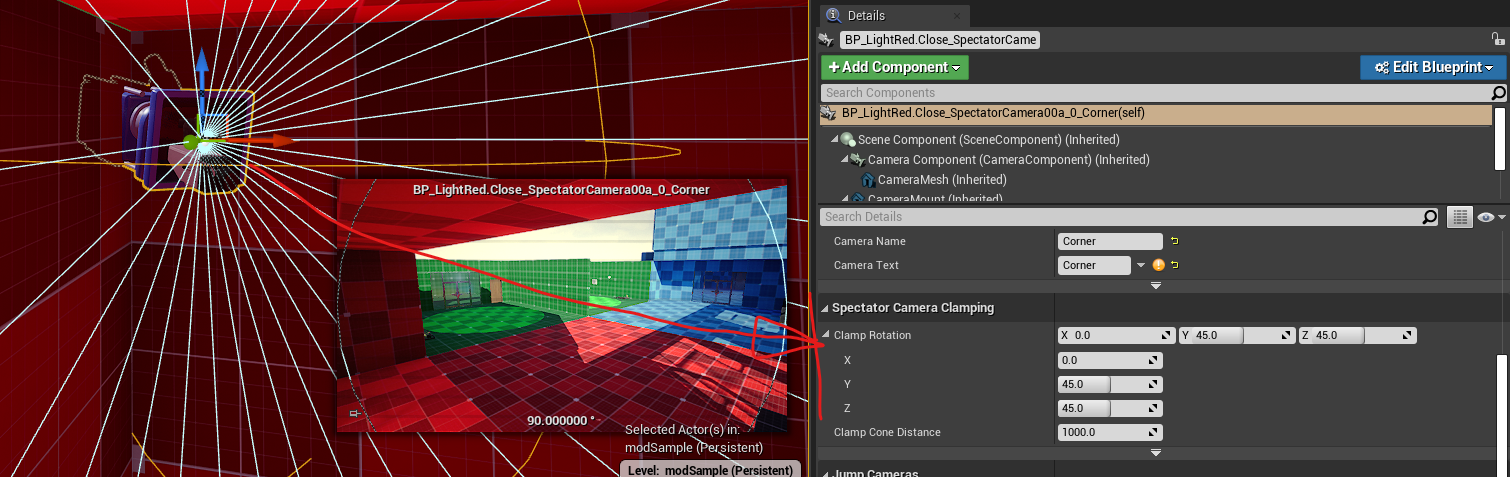Image resolution: width=1510 pixels, height=477 pixels.
Task: Click the CameraMesh static mesh icon
Action: (867, 180)
